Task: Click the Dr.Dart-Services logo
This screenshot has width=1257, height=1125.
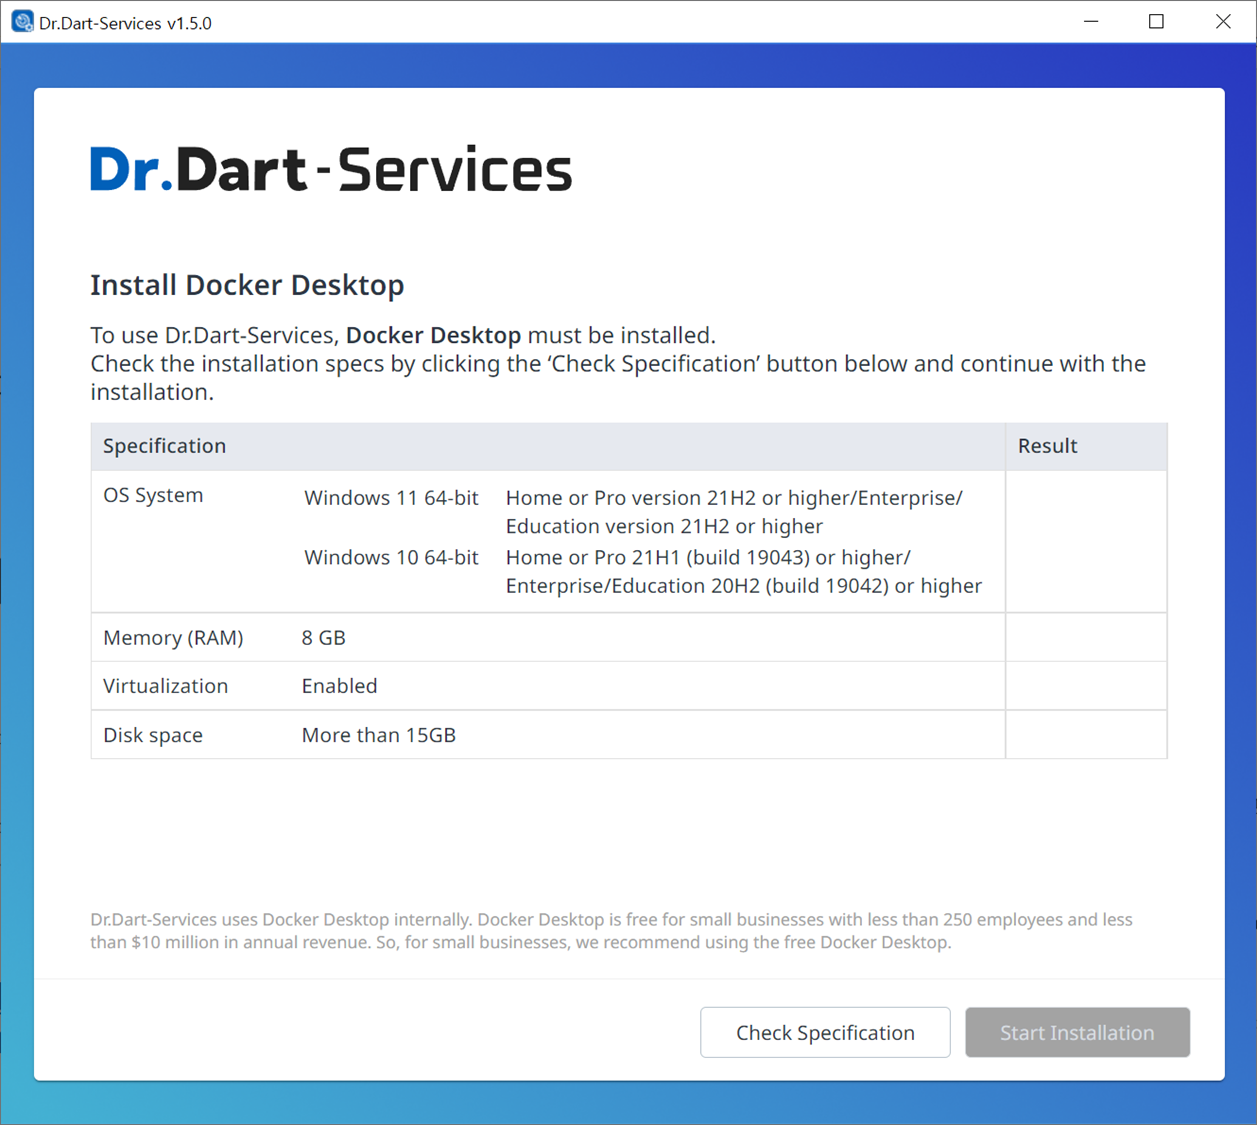Action: pos(331,169)
